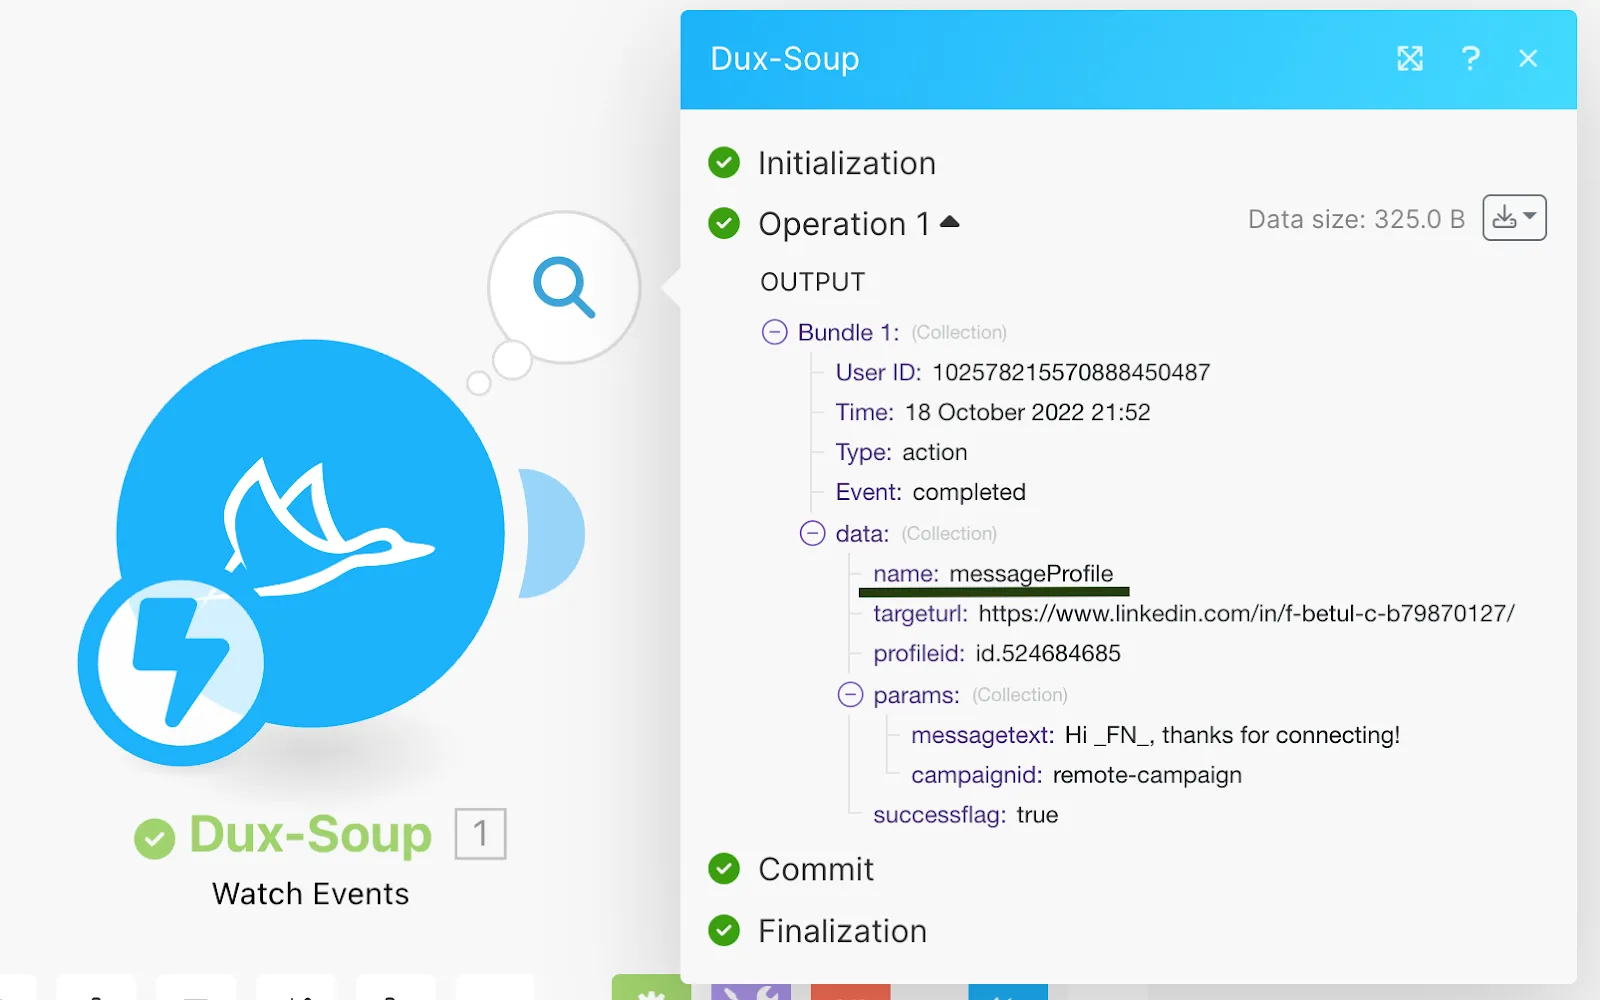1600x1000 pixels.
Task: Click the operation count badge showing 1
Action: tap(480, 833)
